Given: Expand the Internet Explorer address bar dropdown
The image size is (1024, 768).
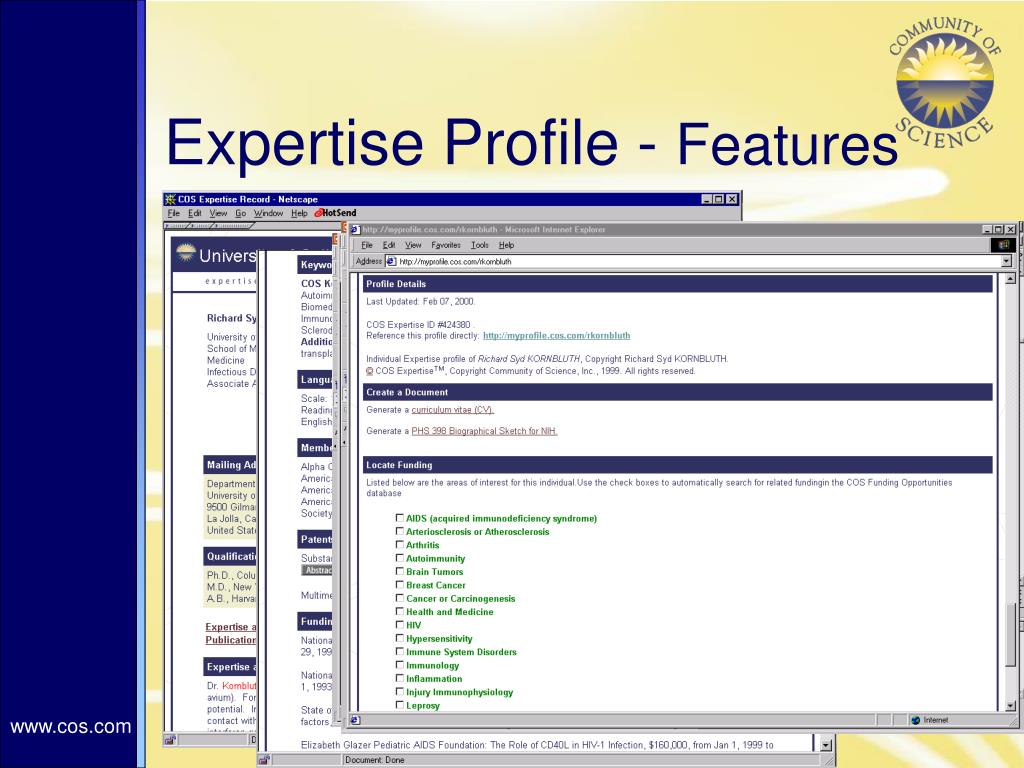Looking at the screenshot, I should tap(1006, 261).
